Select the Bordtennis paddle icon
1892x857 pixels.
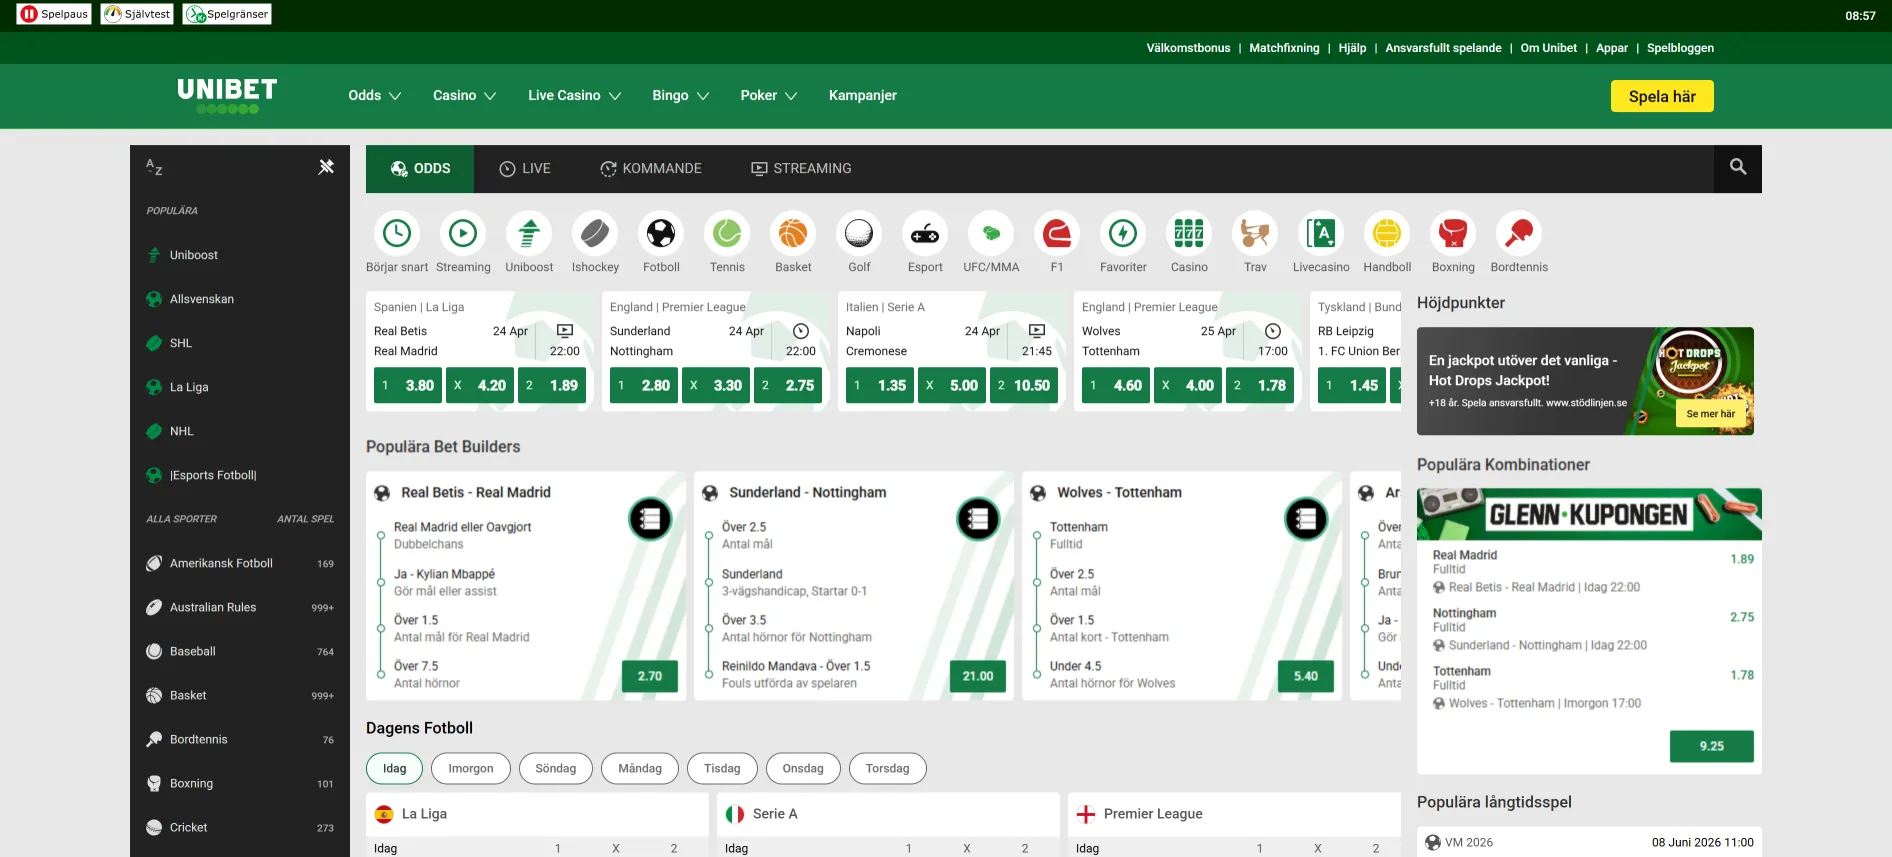tap(1519, 233)
